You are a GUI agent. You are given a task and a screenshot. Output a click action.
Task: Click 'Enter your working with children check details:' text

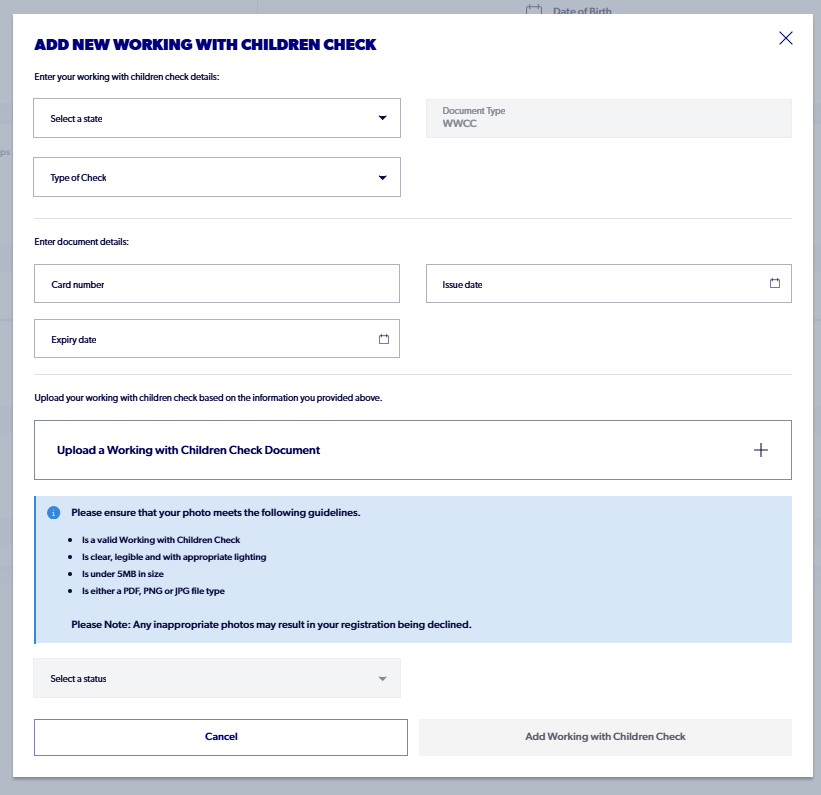point(127,76)
